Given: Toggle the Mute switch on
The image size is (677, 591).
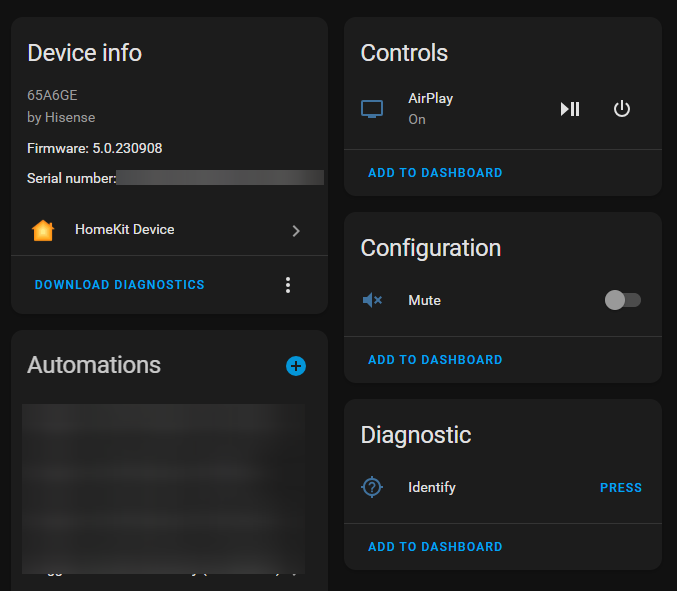Looking at the screenshot, I should click(x=622, y=300).
